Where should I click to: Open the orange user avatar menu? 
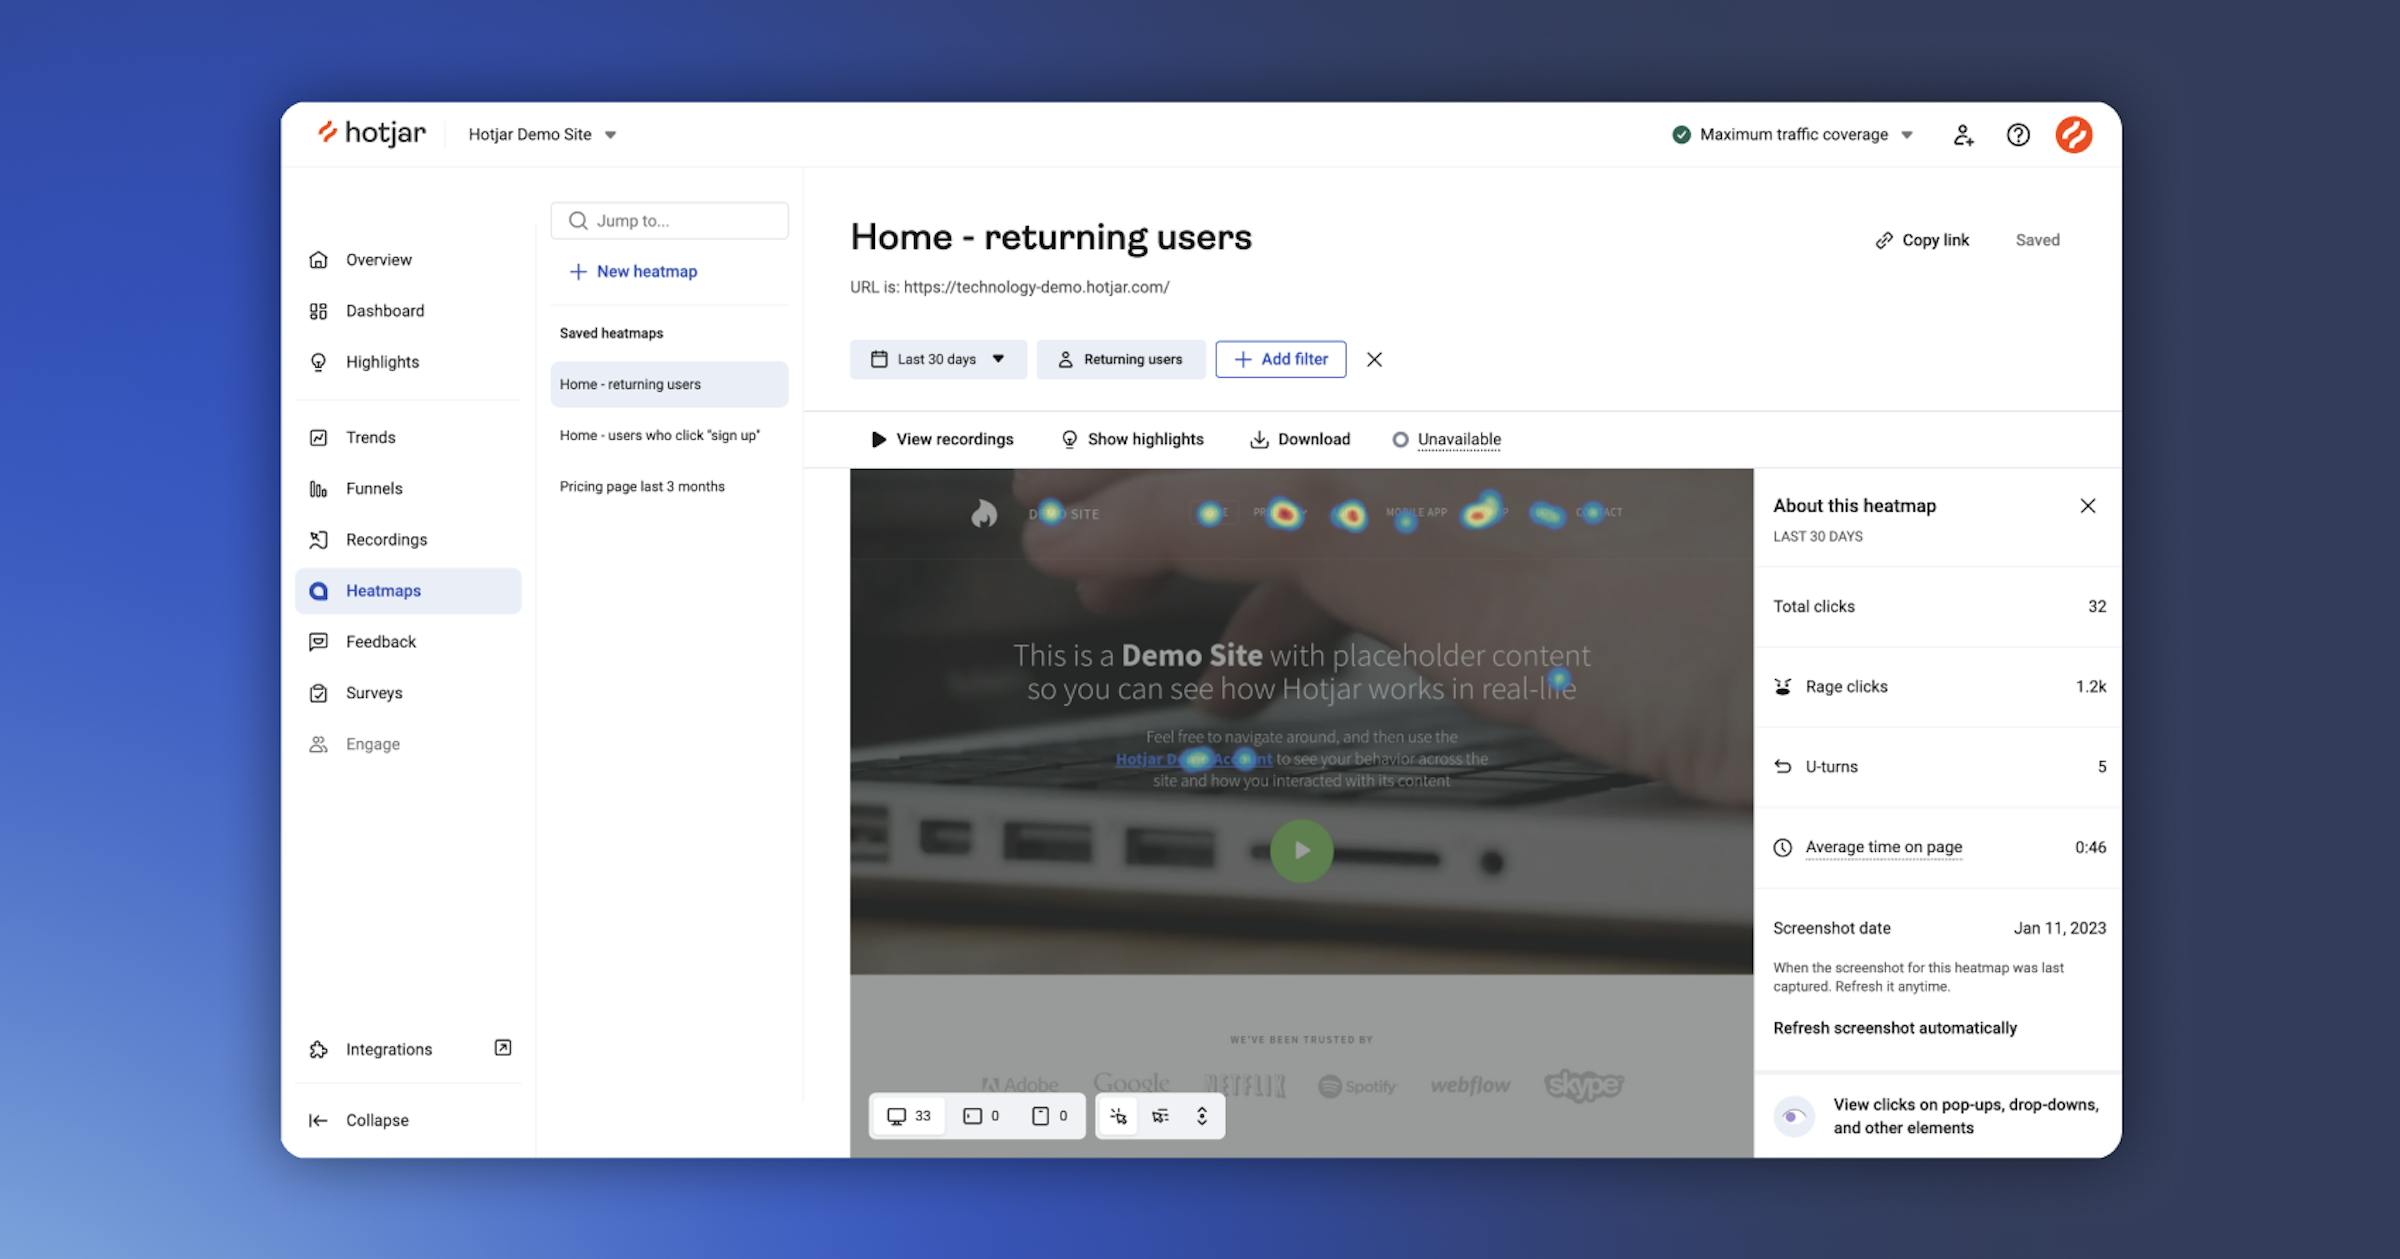2073,135
